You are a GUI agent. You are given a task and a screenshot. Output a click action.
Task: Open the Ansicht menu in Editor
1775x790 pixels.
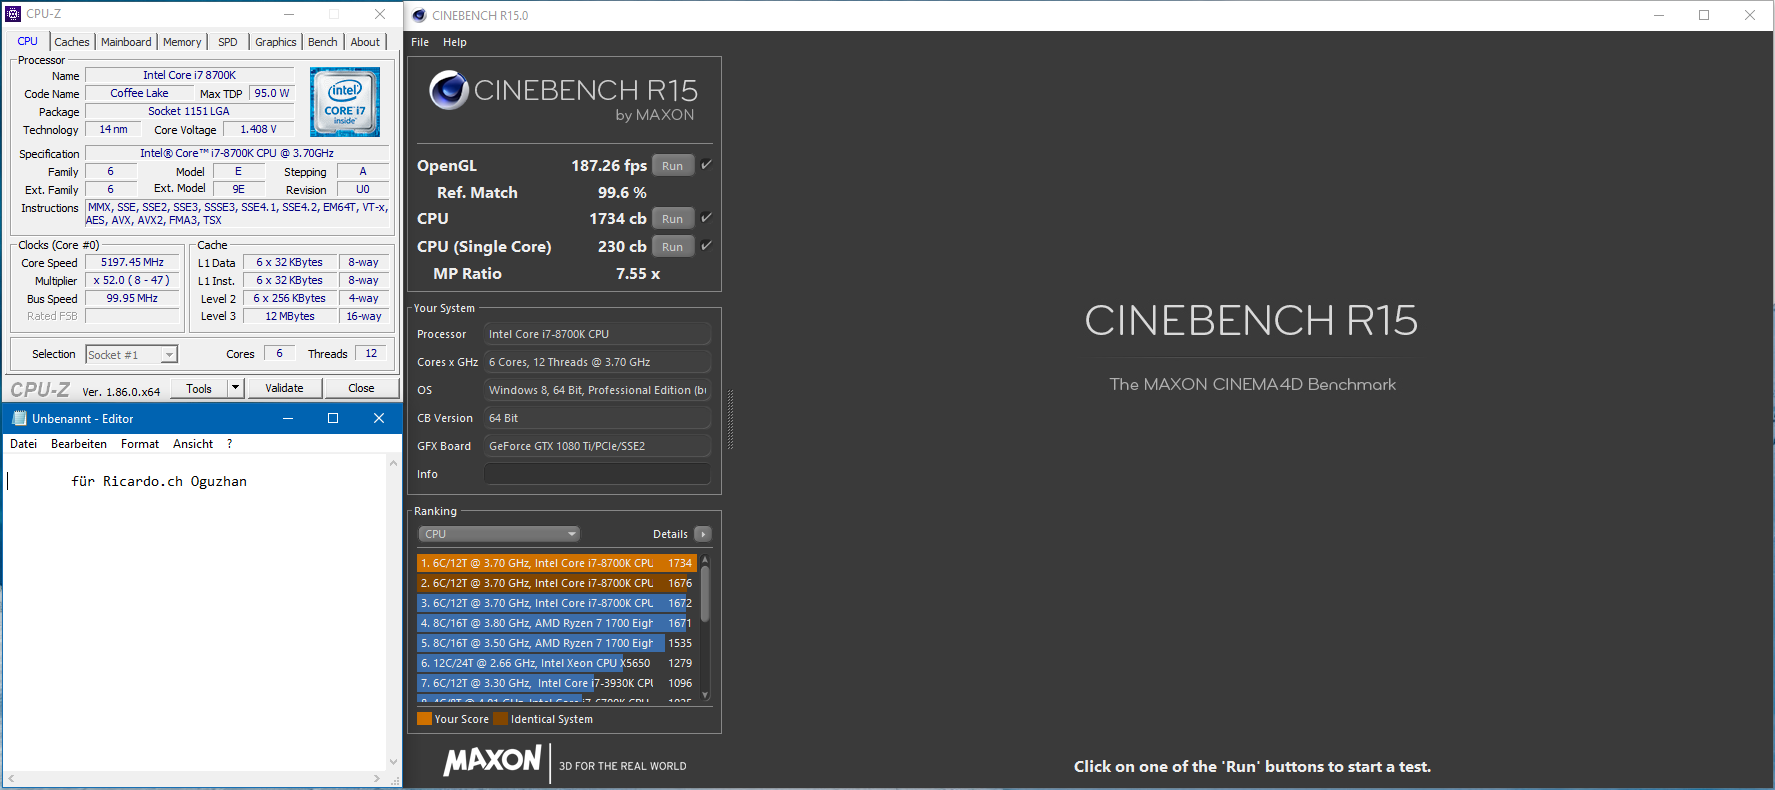[193, 444]
